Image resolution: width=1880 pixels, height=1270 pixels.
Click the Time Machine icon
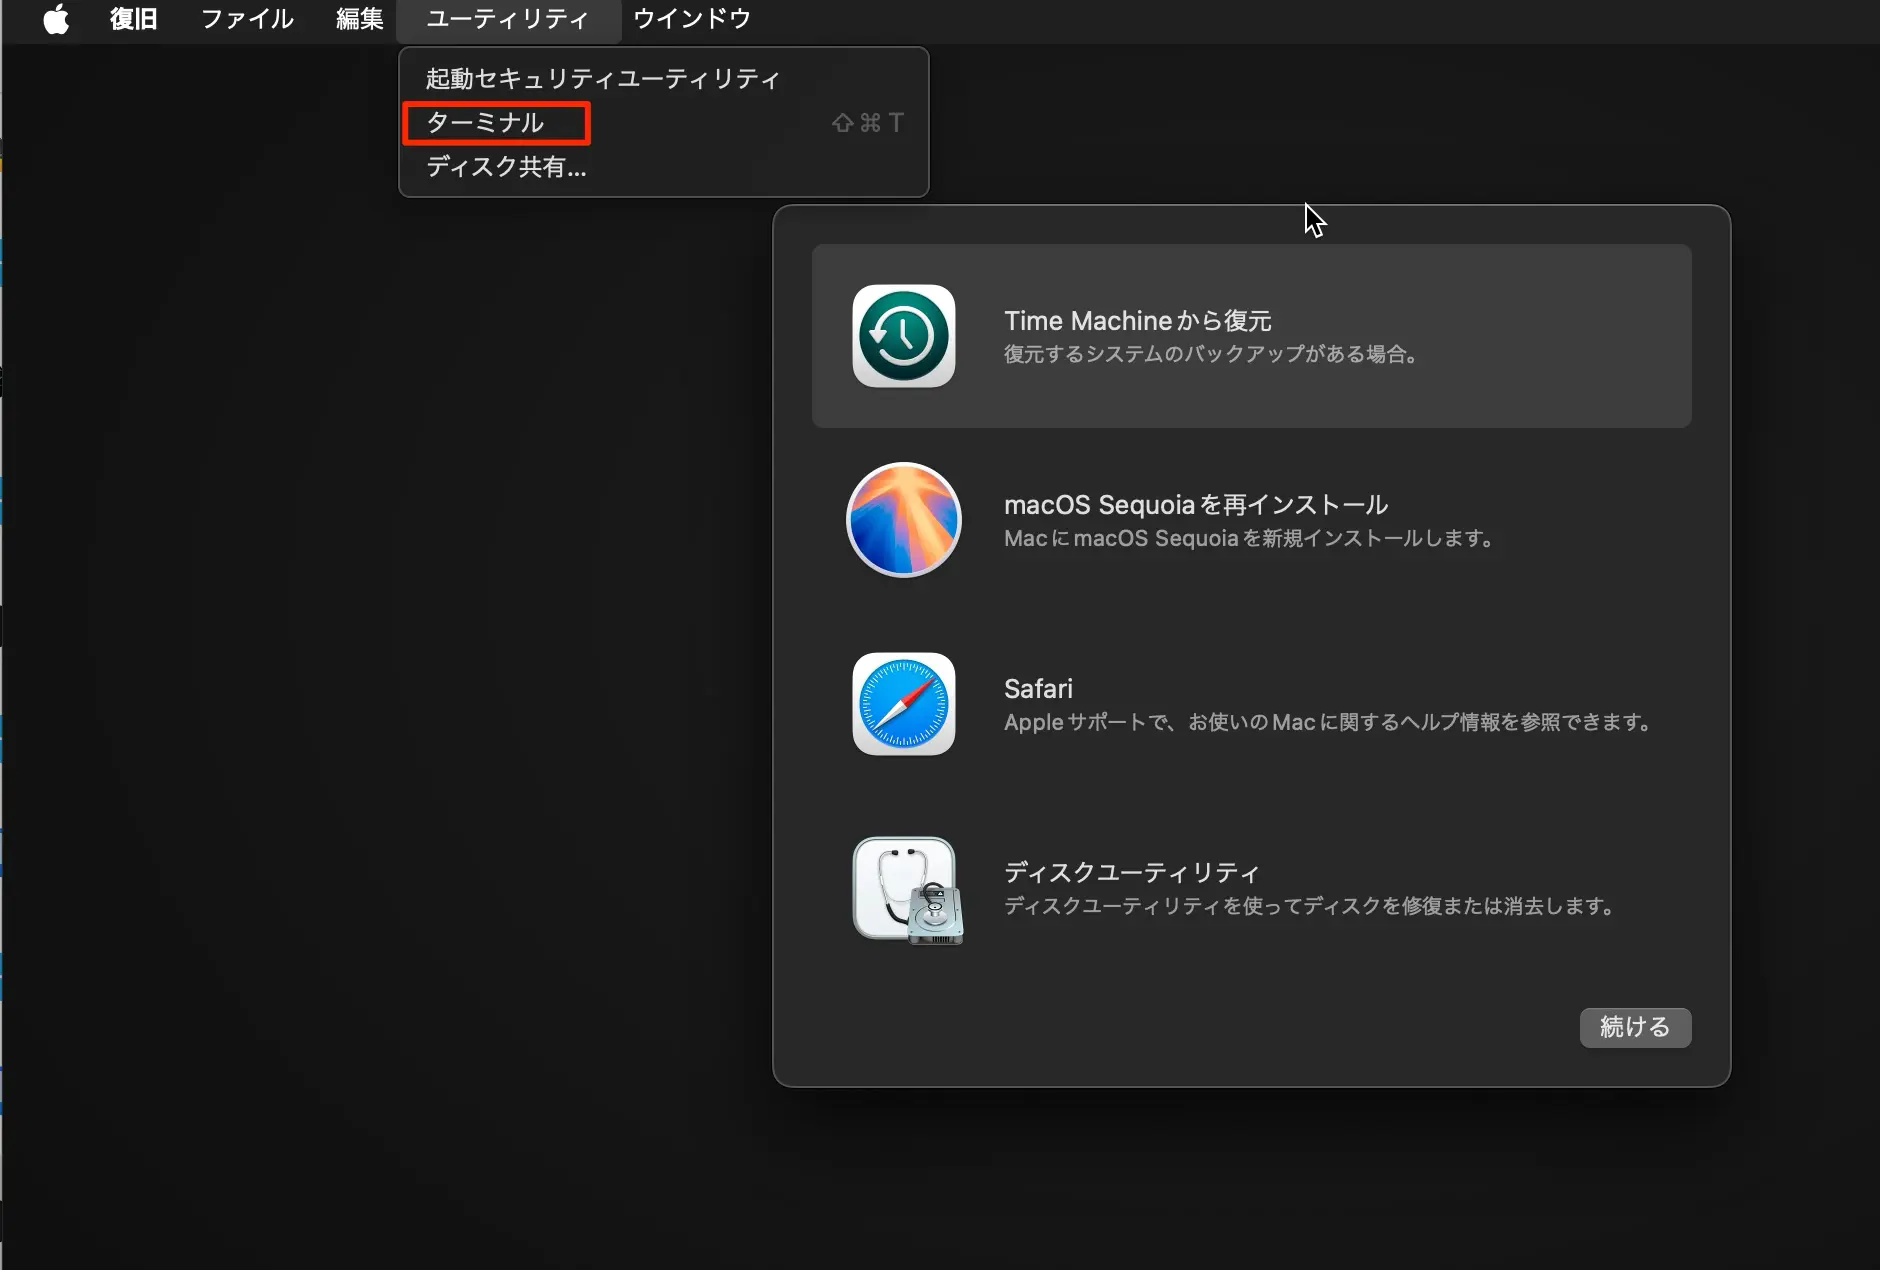(x=904, y=336)
